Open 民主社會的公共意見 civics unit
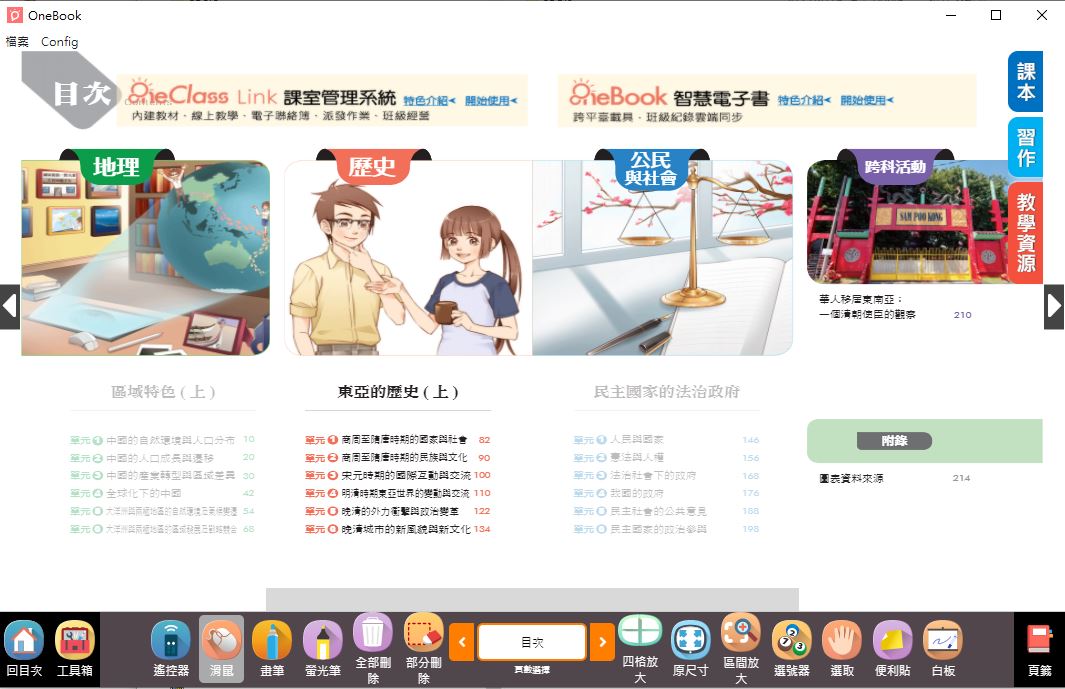 [666, 511]
